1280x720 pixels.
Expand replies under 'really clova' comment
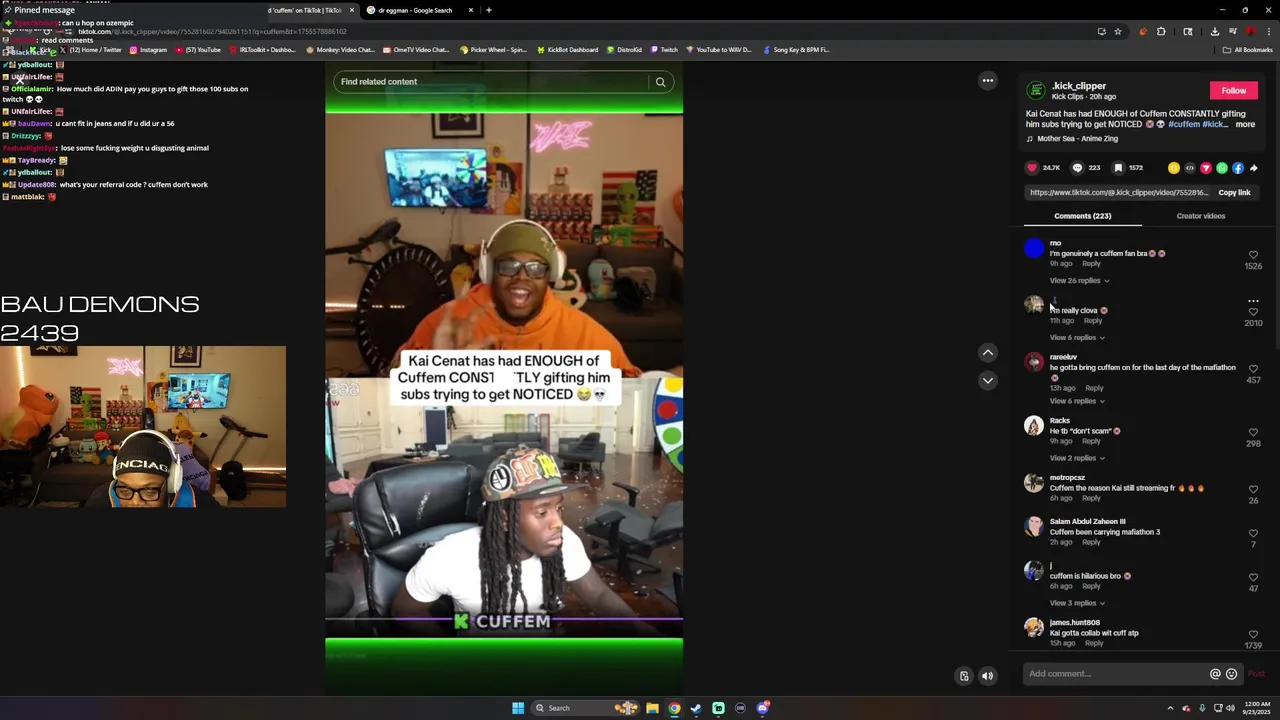(x=1077, y=338)
